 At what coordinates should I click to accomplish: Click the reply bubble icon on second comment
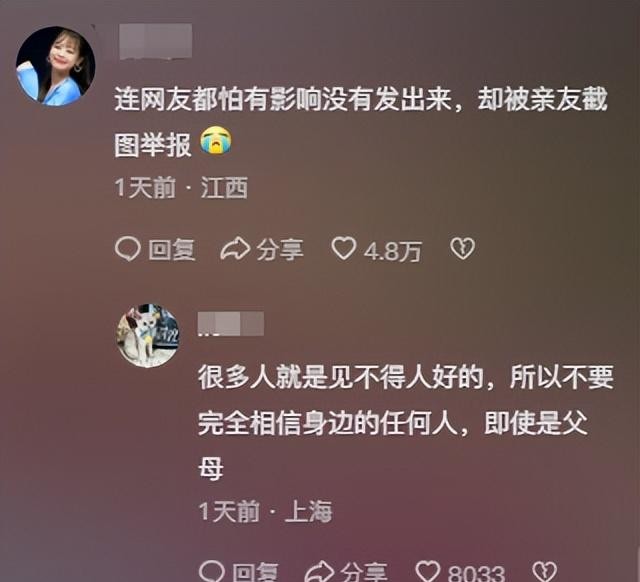211,571
